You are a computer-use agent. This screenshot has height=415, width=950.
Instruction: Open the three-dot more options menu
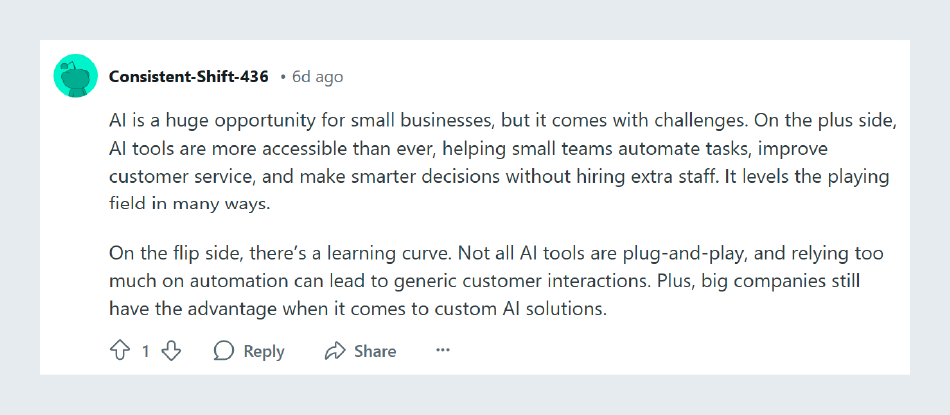[443, 350]
